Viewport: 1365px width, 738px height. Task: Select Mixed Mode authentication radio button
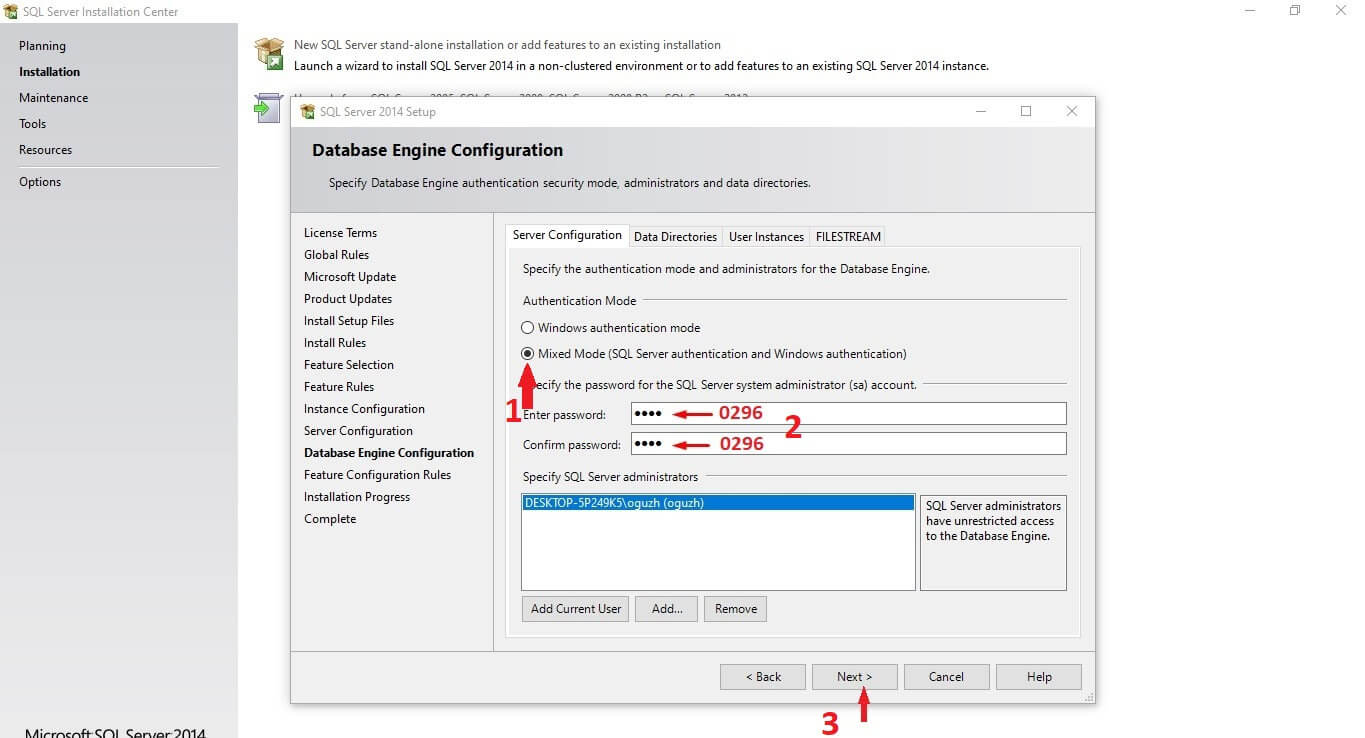(528, 354)
